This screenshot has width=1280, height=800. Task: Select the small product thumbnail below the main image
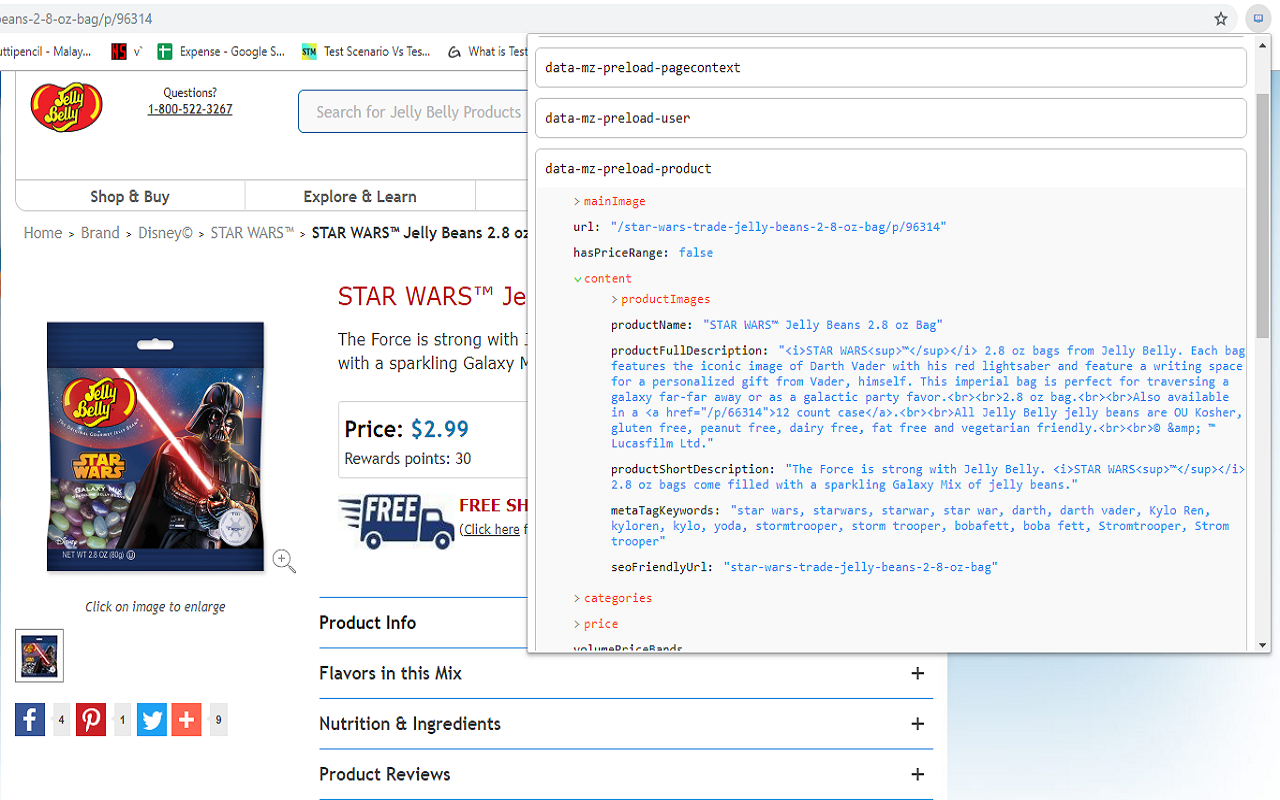pos(39,655)
